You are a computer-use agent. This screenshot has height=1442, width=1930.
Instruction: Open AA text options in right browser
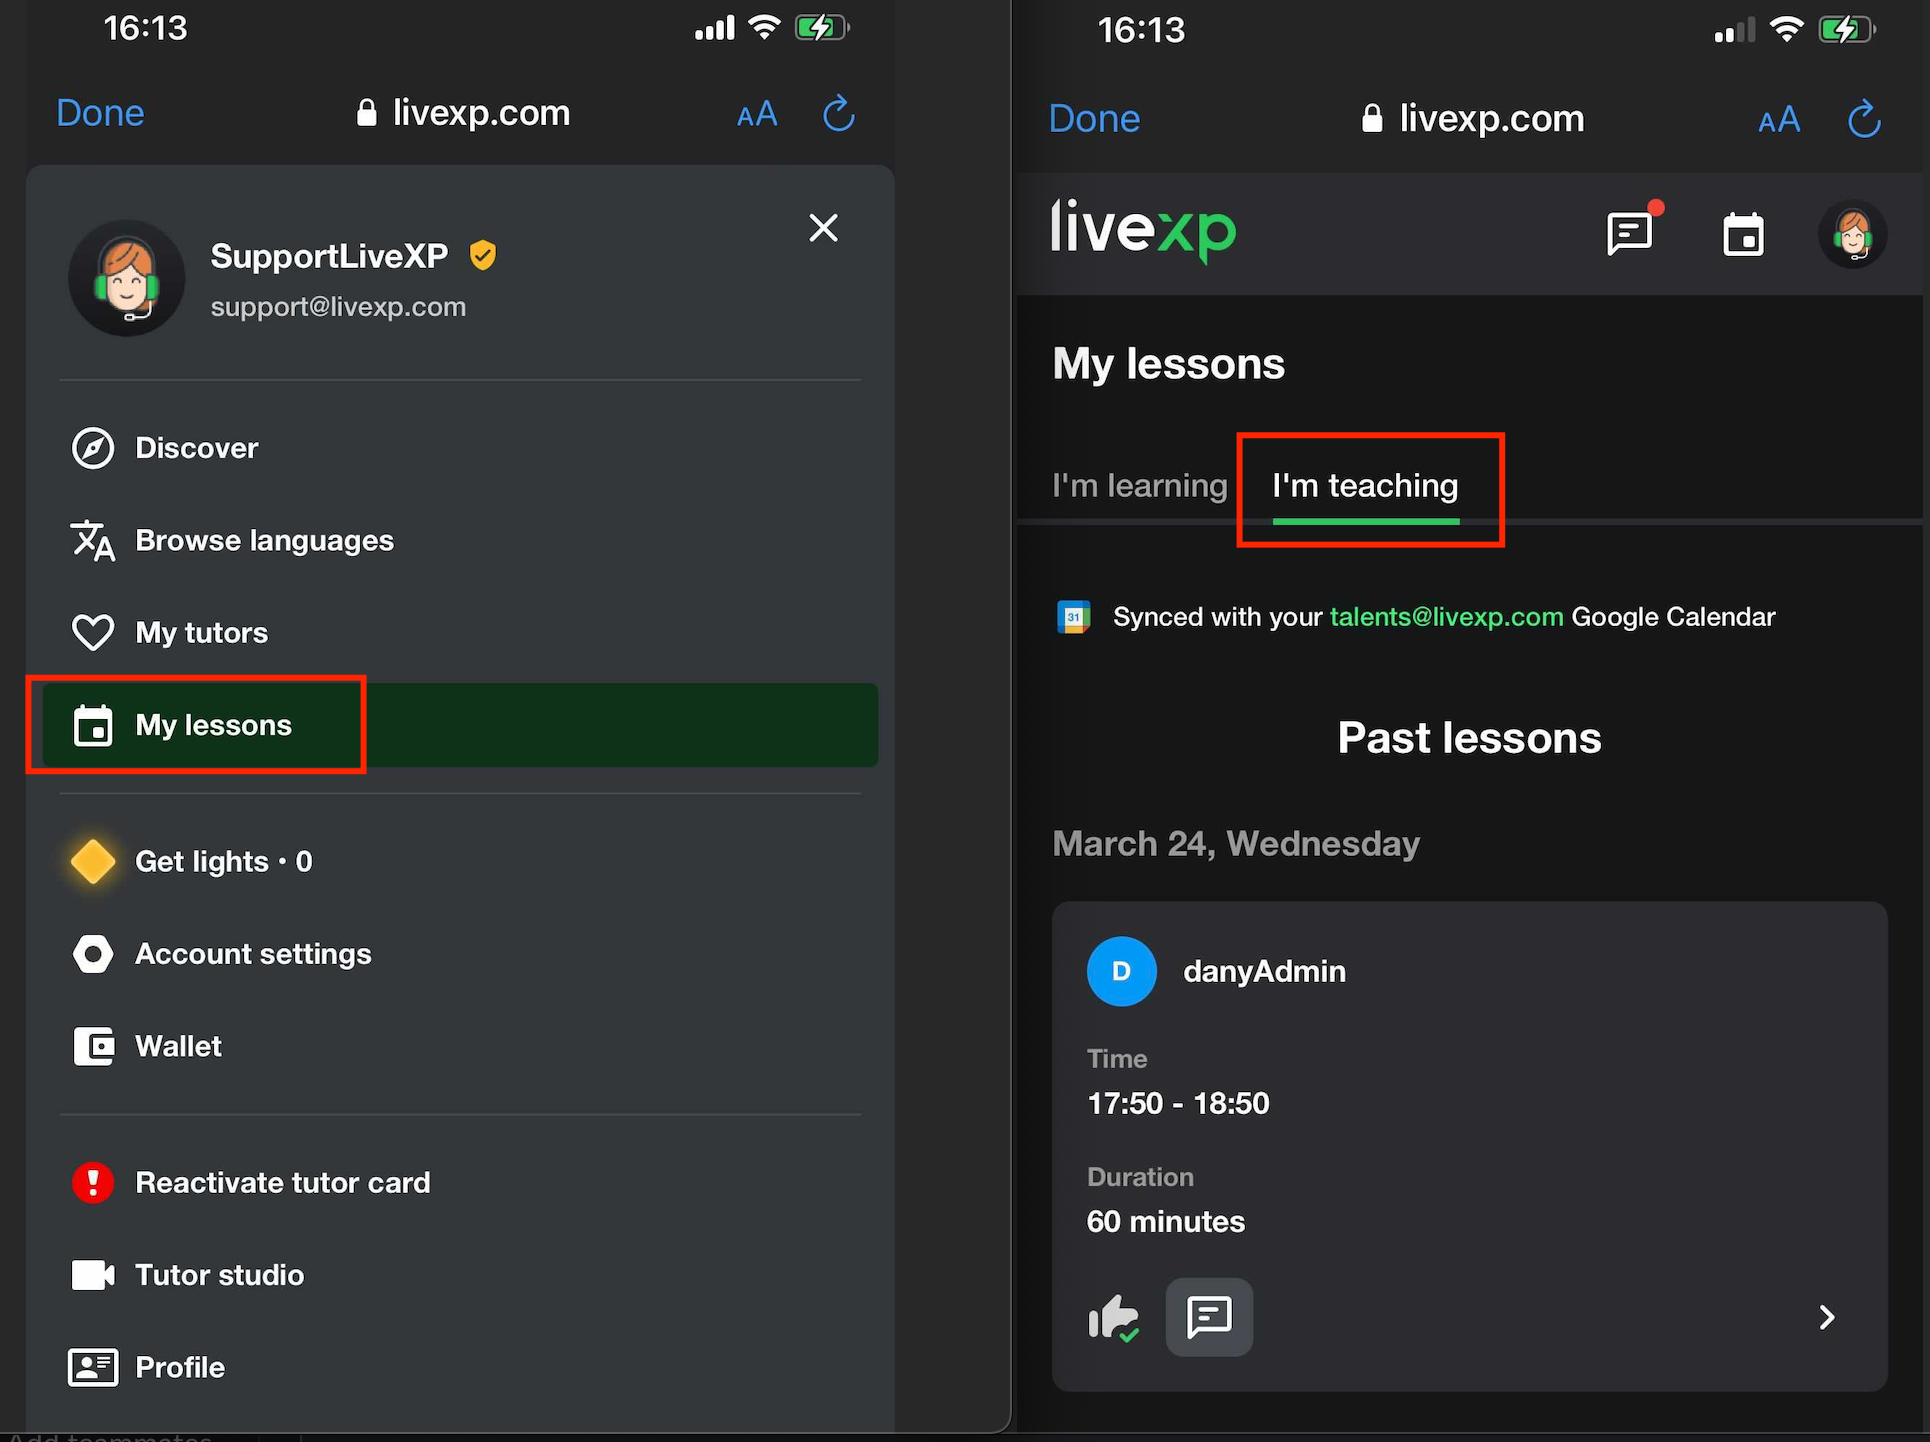pyautogui.click(x=1779, y=120)
